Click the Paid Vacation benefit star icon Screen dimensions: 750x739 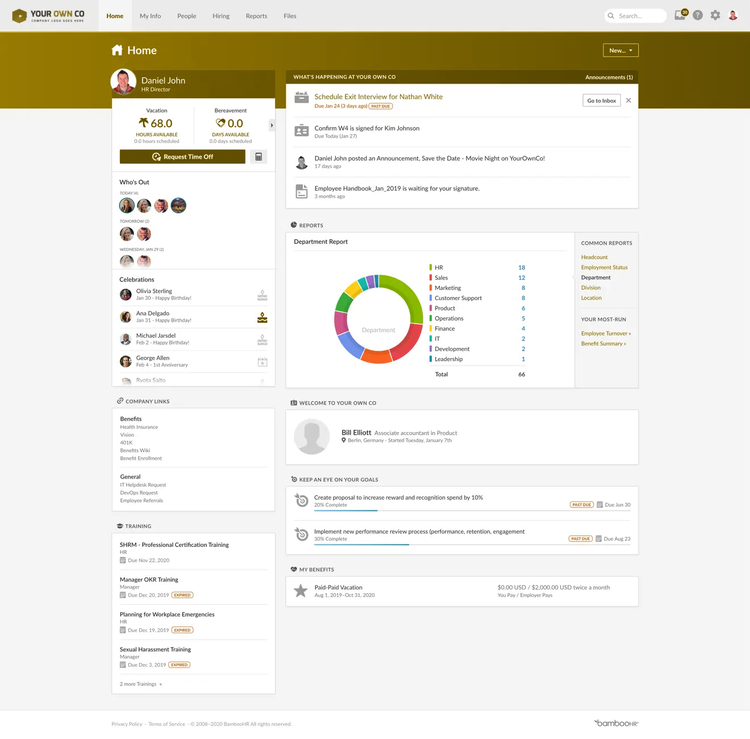tap(300, 591)
